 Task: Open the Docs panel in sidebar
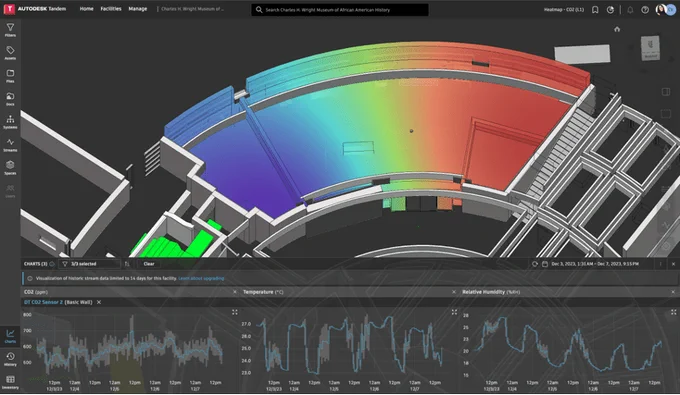coord(10,98)
